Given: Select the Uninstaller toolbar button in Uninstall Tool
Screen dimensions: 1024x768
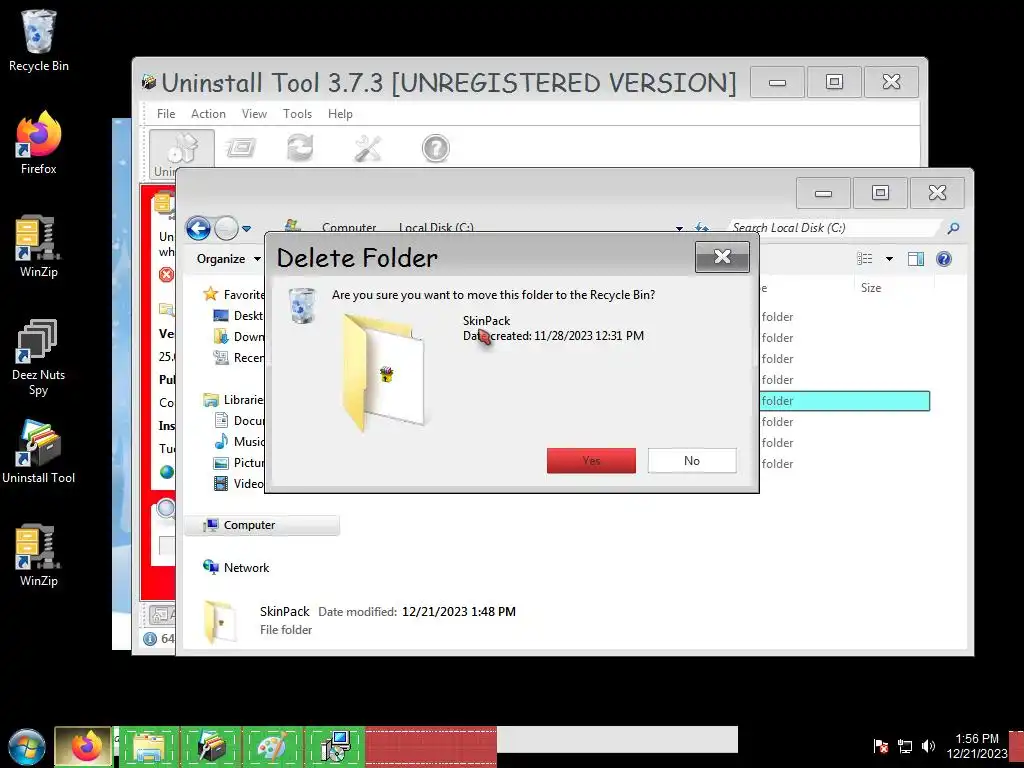Looking at the screenshot, I should click(182, 154).
